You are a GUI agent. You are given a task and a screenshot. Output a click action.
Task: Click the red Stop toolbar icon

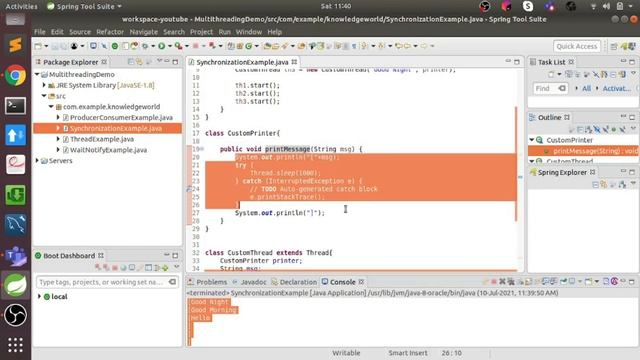195,46
